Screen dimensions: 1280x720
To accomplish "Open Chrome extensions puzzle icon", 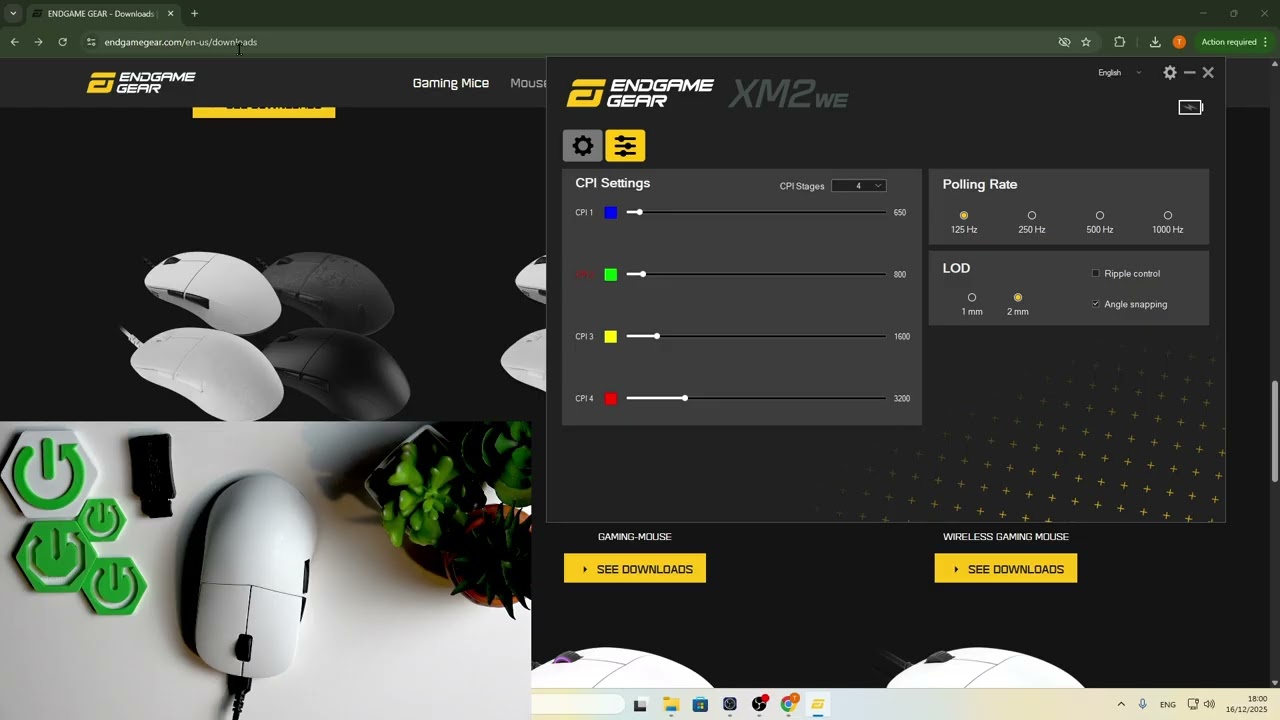I will [1119, 42].
